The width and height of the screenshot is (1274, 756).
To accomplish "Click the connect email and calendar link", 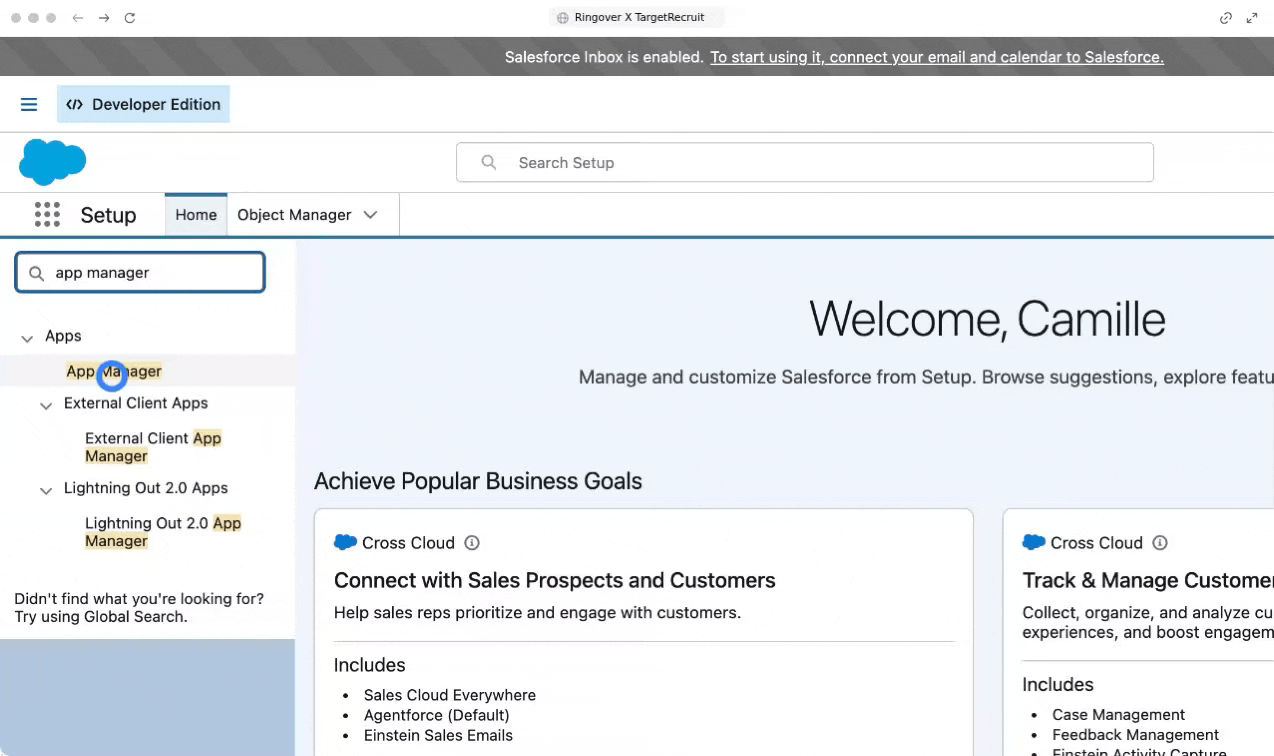I will point(937,57).
